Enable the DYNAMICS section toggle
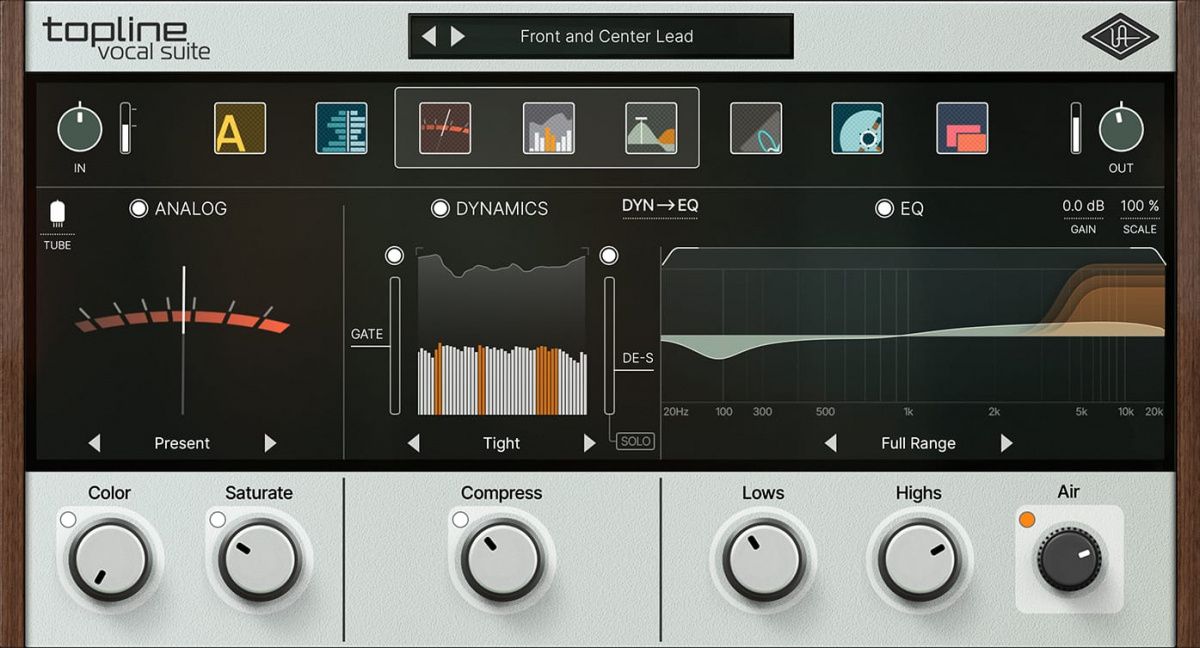This screenshot has height=648, width=1200. click(440, 208)
